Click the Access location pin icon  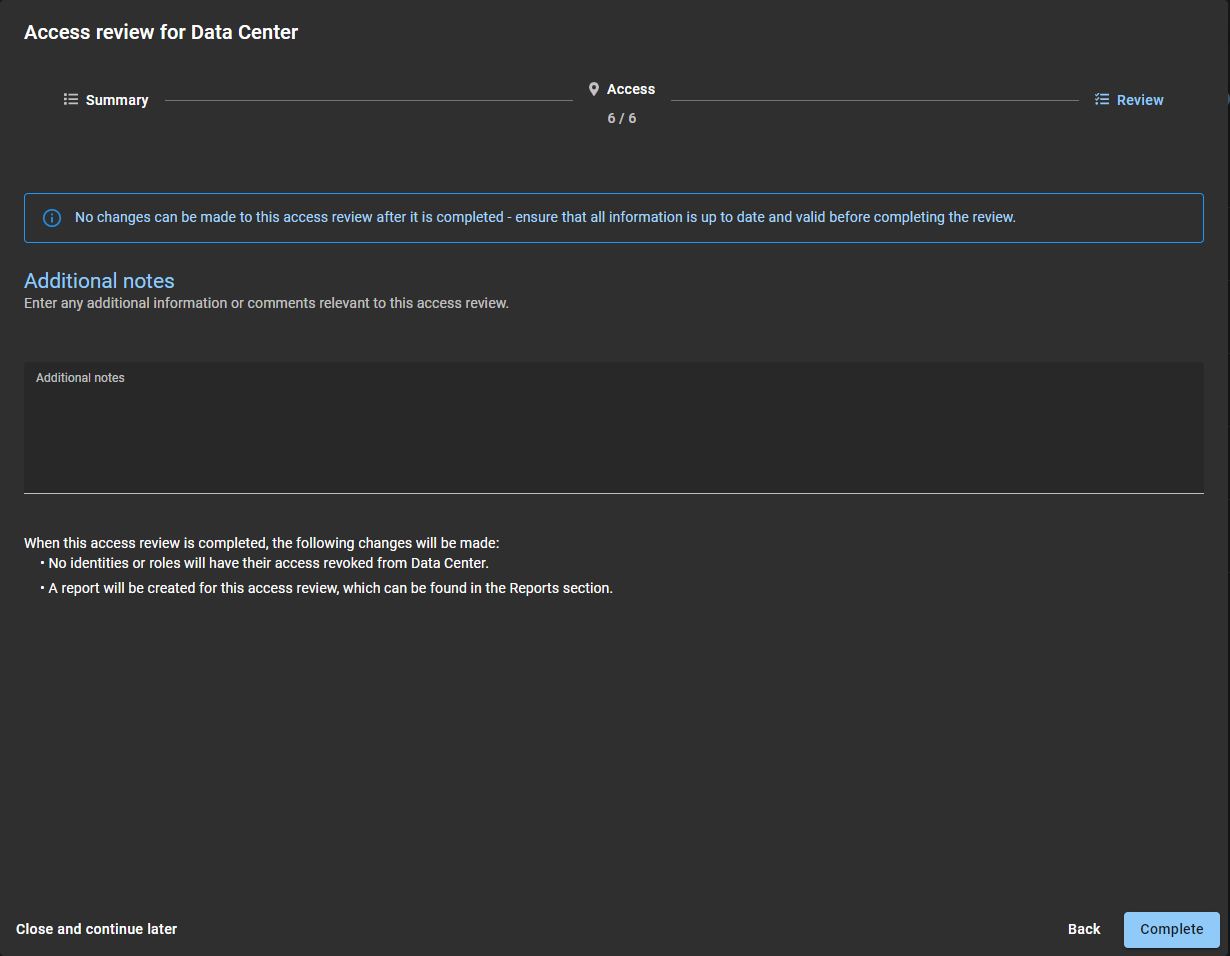(594, 90)
